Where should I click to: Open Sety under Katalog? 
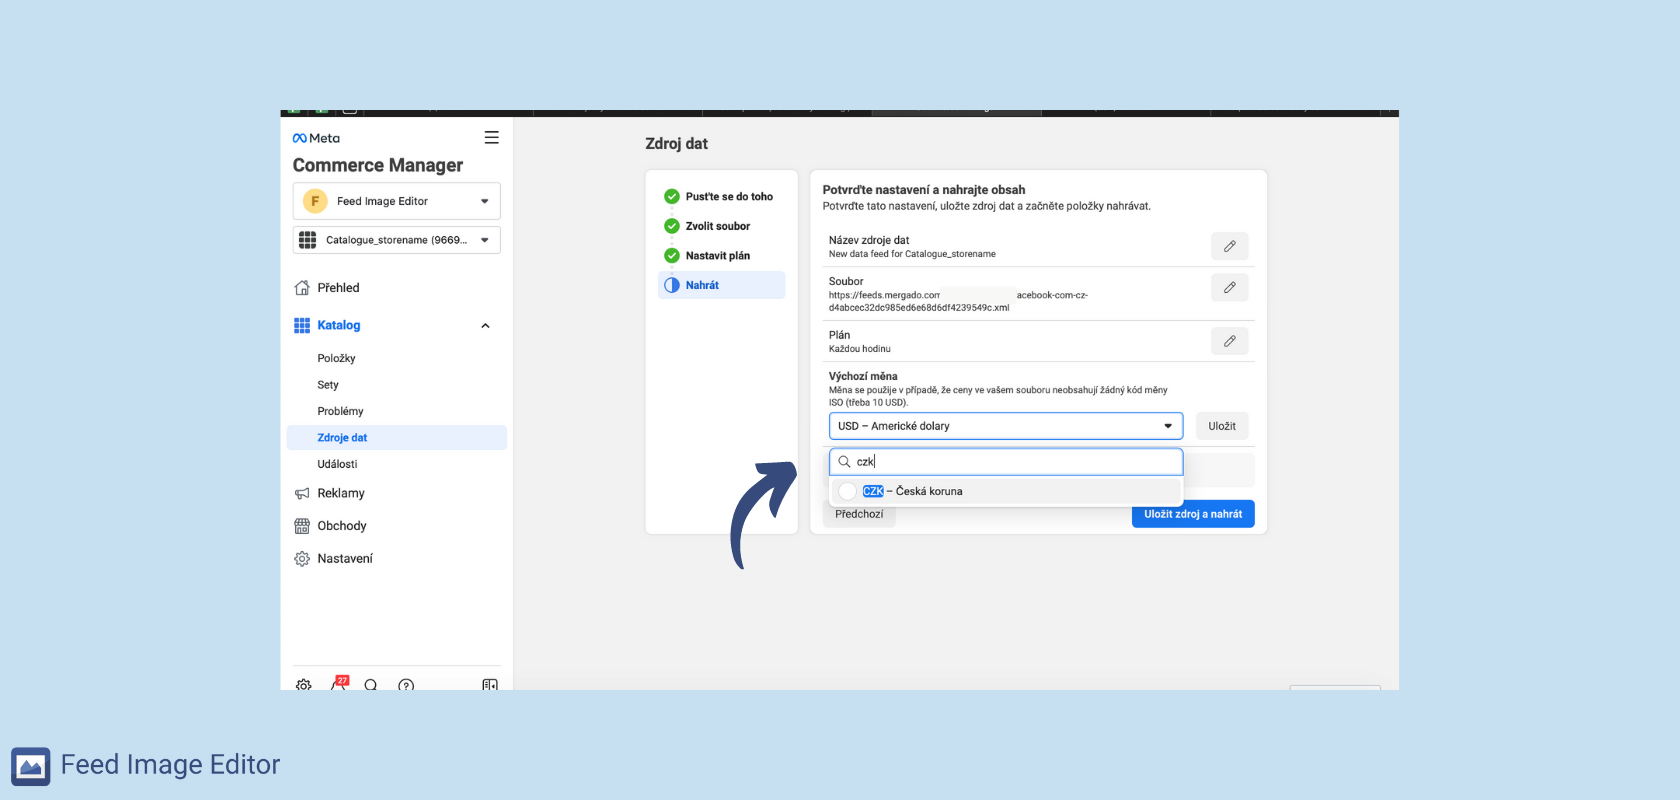point(328,385)
